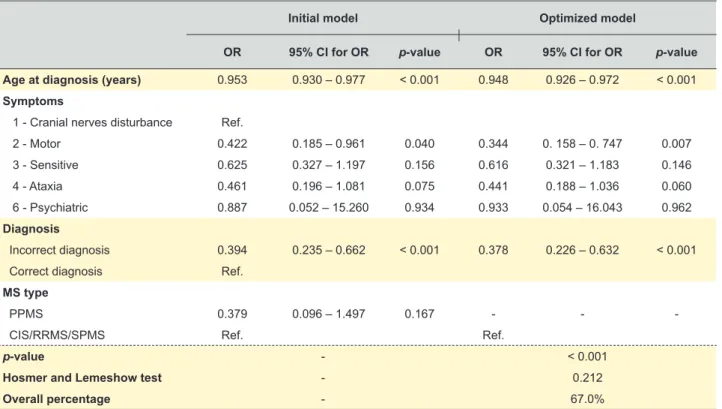Select the "MS type" section heading
Screen dimensions: 722x409
pos(25,292)
